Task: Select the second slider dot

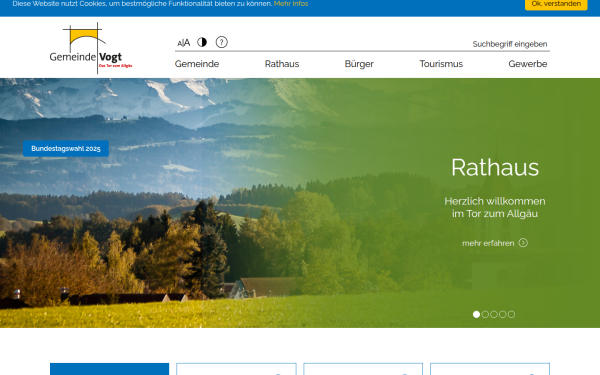Action: click(x=485, y=315)
